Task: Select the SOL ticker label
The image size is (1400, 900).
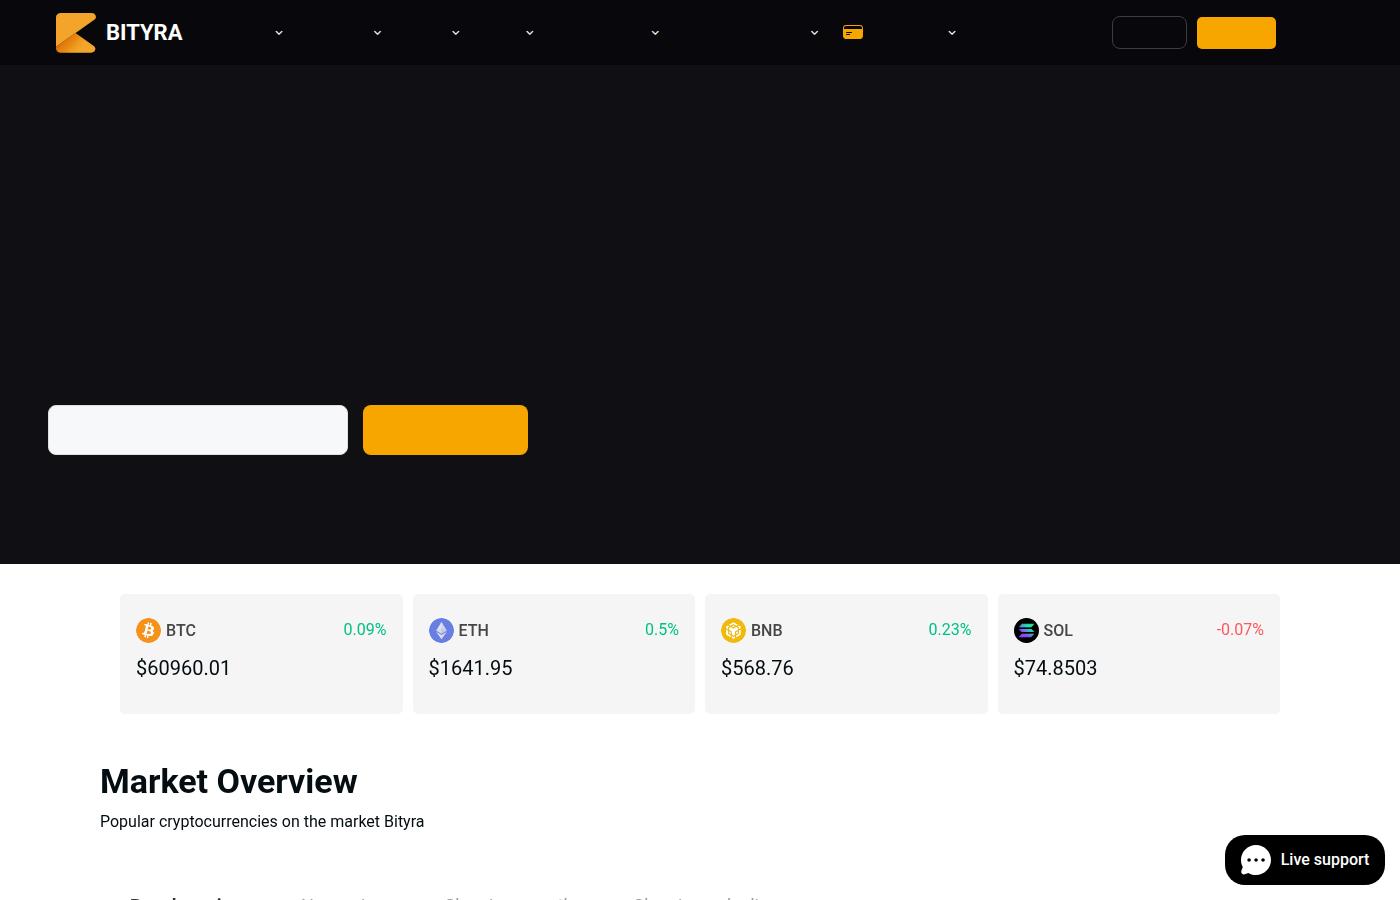Action: pyautogui.click(x=1058, y=630)
